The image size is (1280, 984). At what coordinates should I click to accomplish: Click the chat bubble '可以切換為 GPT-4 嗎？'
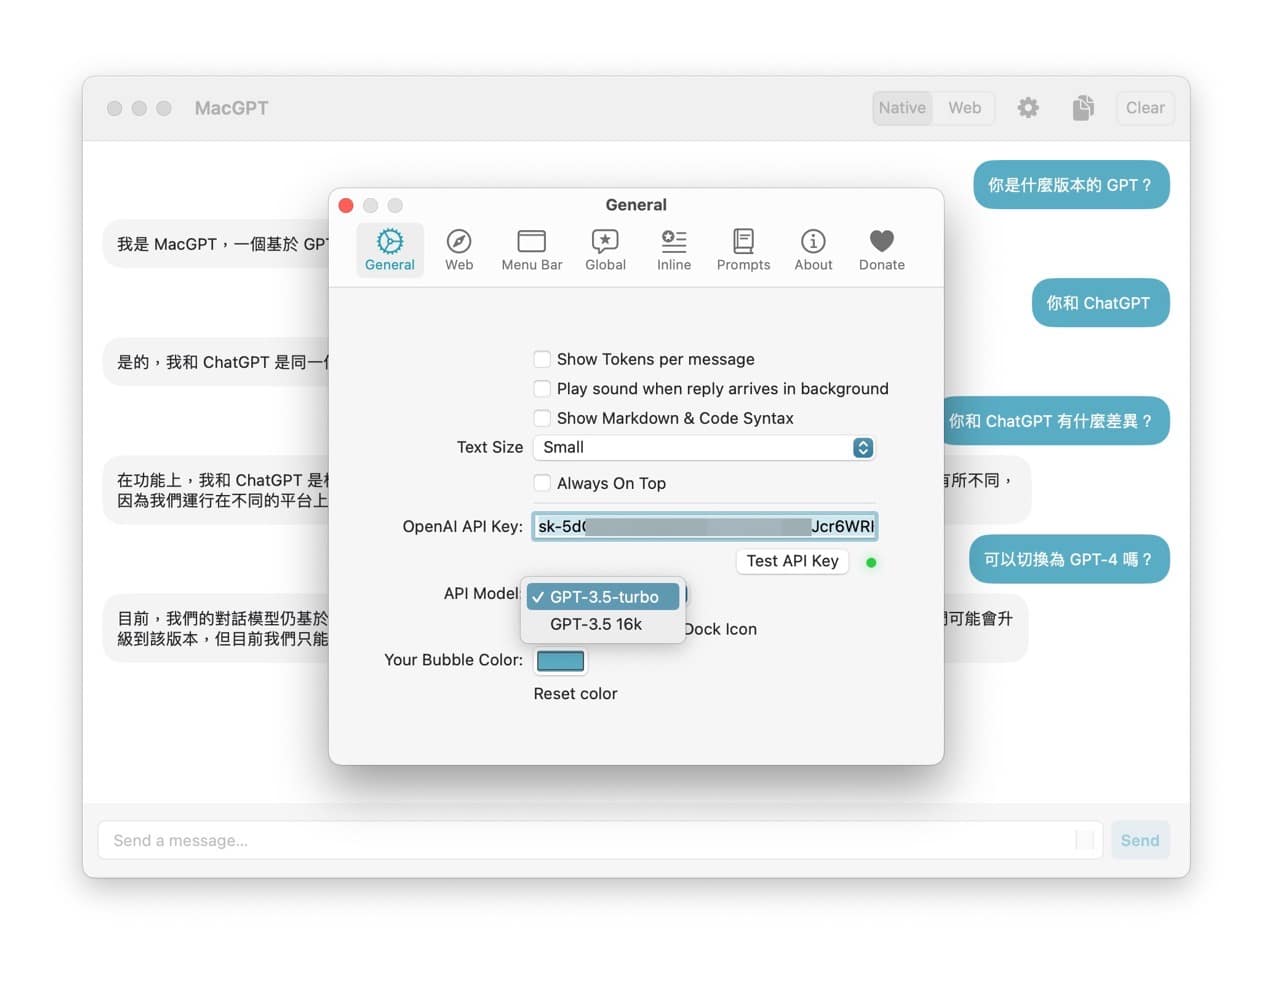coord(1069,559)
